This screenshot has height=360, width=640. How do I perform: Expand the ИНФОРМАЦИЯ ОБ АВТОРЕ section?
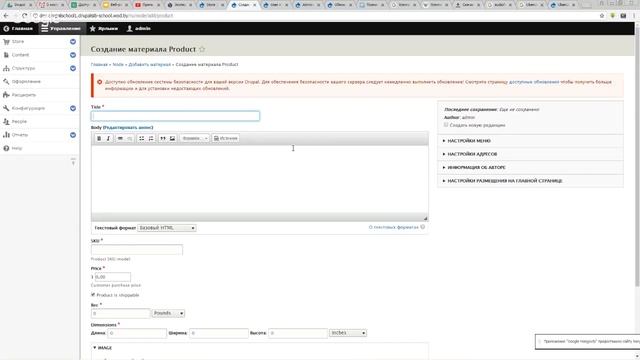point(476,167)
